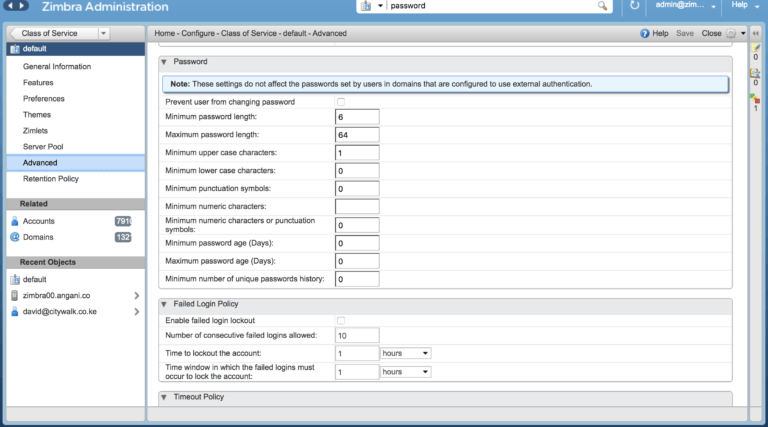Open Time to lockout hours dropdown

point(406,353)
